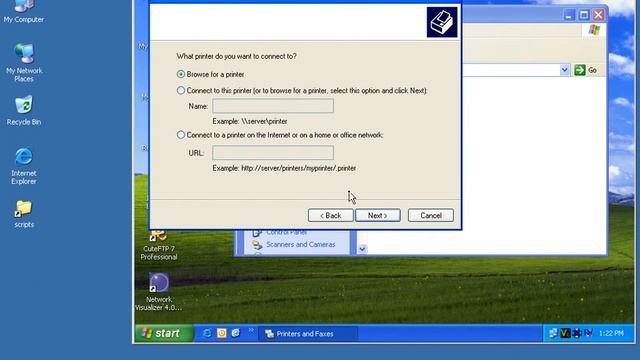
Task: Collapse the side panel chevron in Printers window
Action: (362, 249)
